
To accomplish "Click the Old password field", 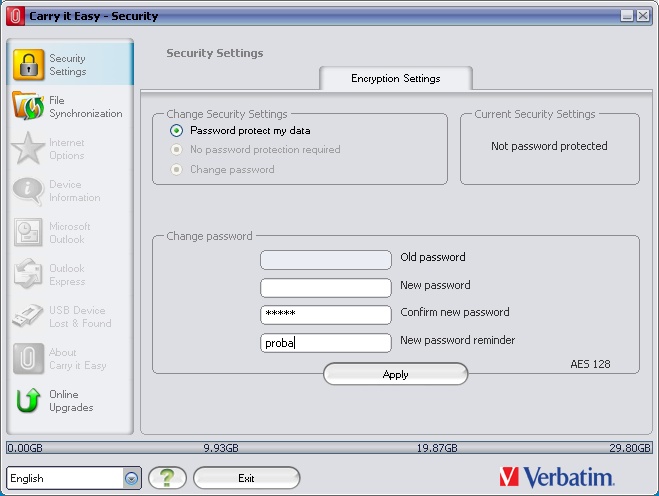I will point(326,260).
